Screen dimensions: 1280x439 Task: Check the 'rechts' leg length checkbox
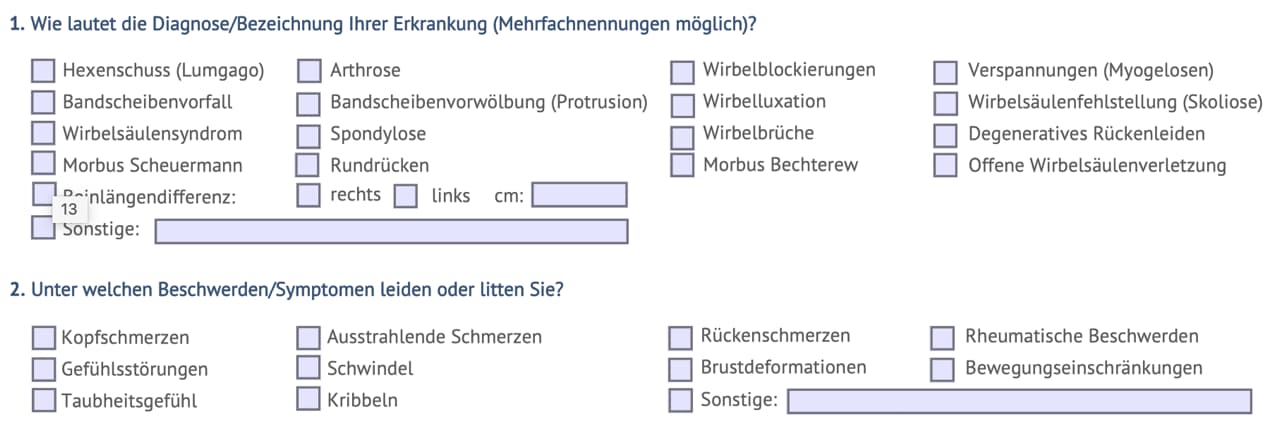point(309,195)
